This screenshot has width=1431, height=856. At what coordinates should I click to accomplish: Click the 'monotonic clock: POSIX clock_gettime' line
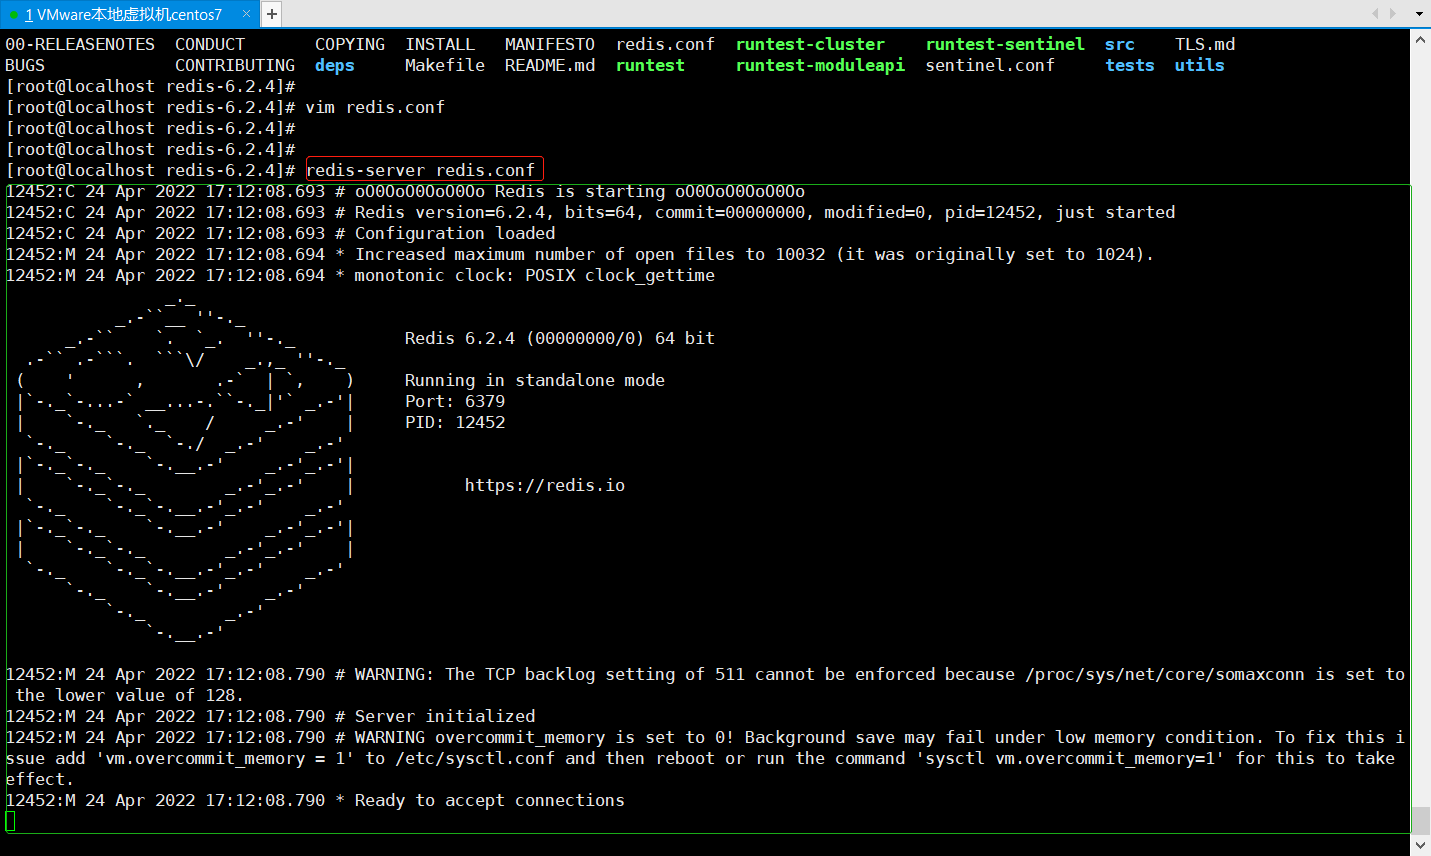point(535,275)
